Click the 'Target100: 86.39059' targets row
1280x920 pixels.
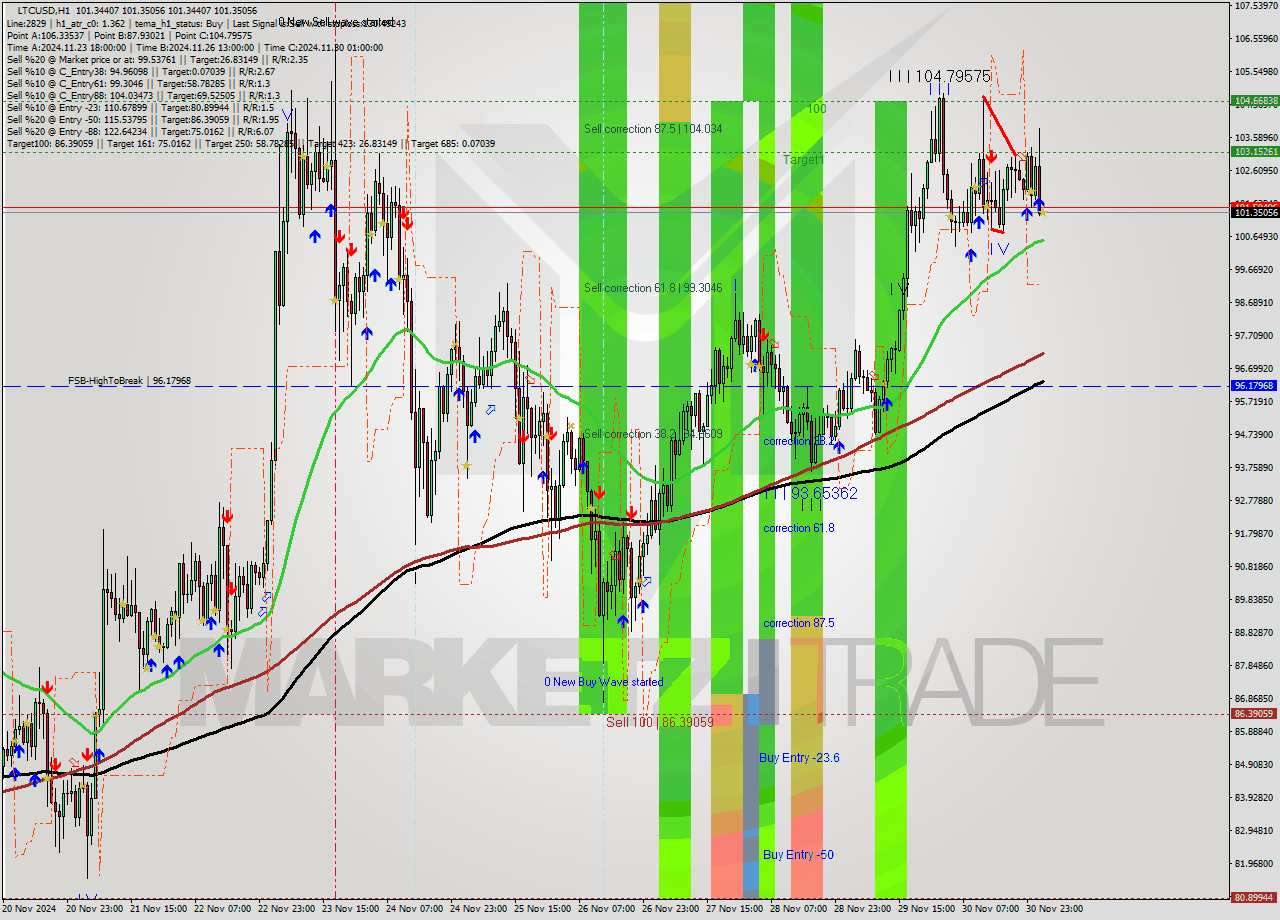[x=250, y=144]
